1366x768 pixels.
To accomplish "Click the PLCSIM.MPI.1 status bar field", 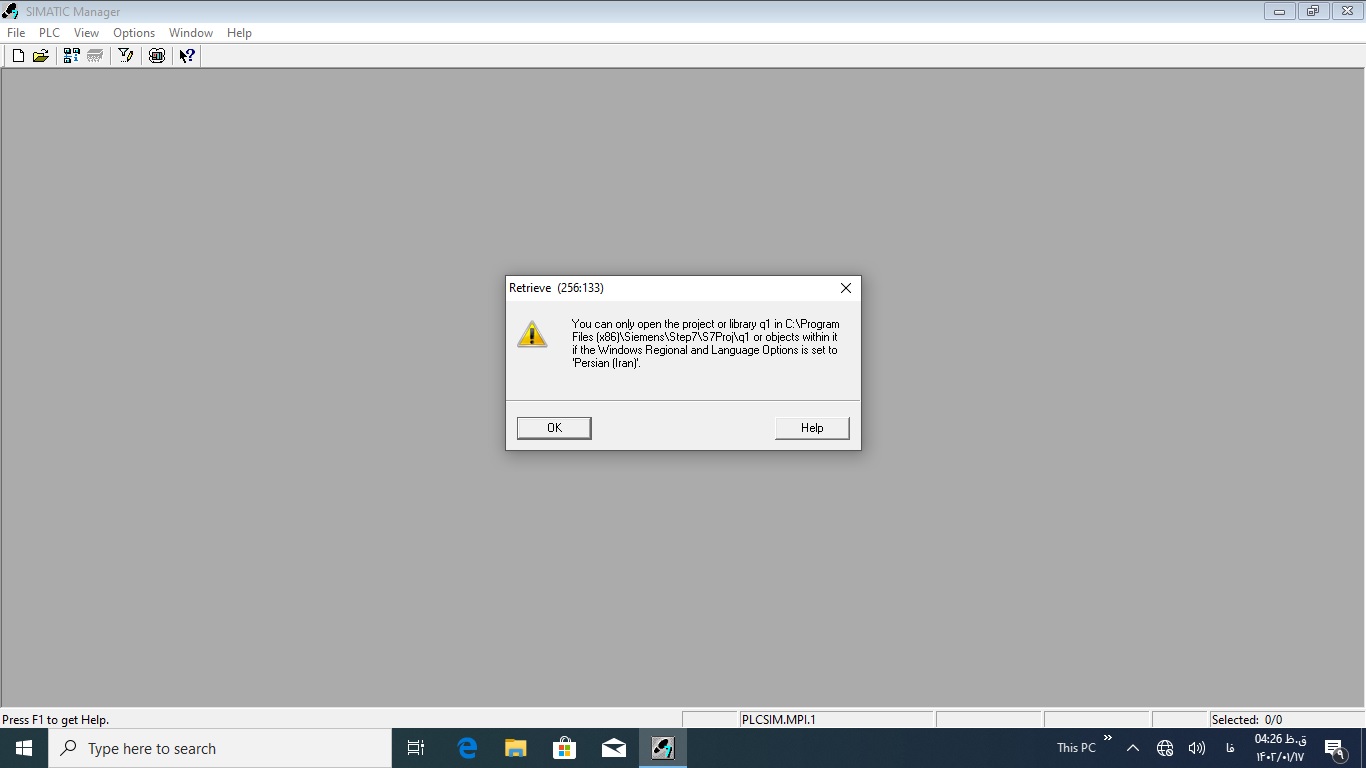I will [836, 720].
